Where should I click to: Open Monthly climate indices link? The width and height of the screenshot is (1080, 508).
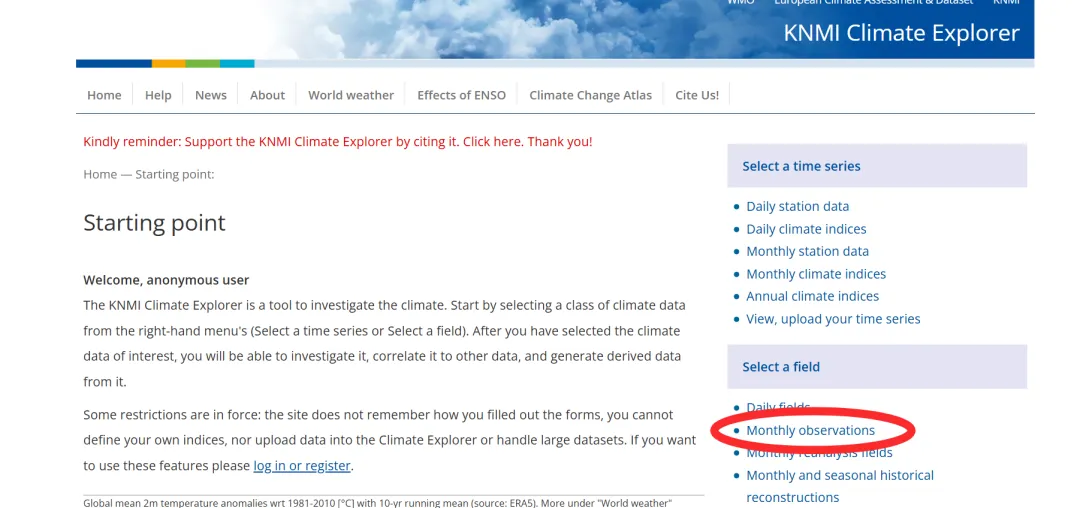click(816, 274)
